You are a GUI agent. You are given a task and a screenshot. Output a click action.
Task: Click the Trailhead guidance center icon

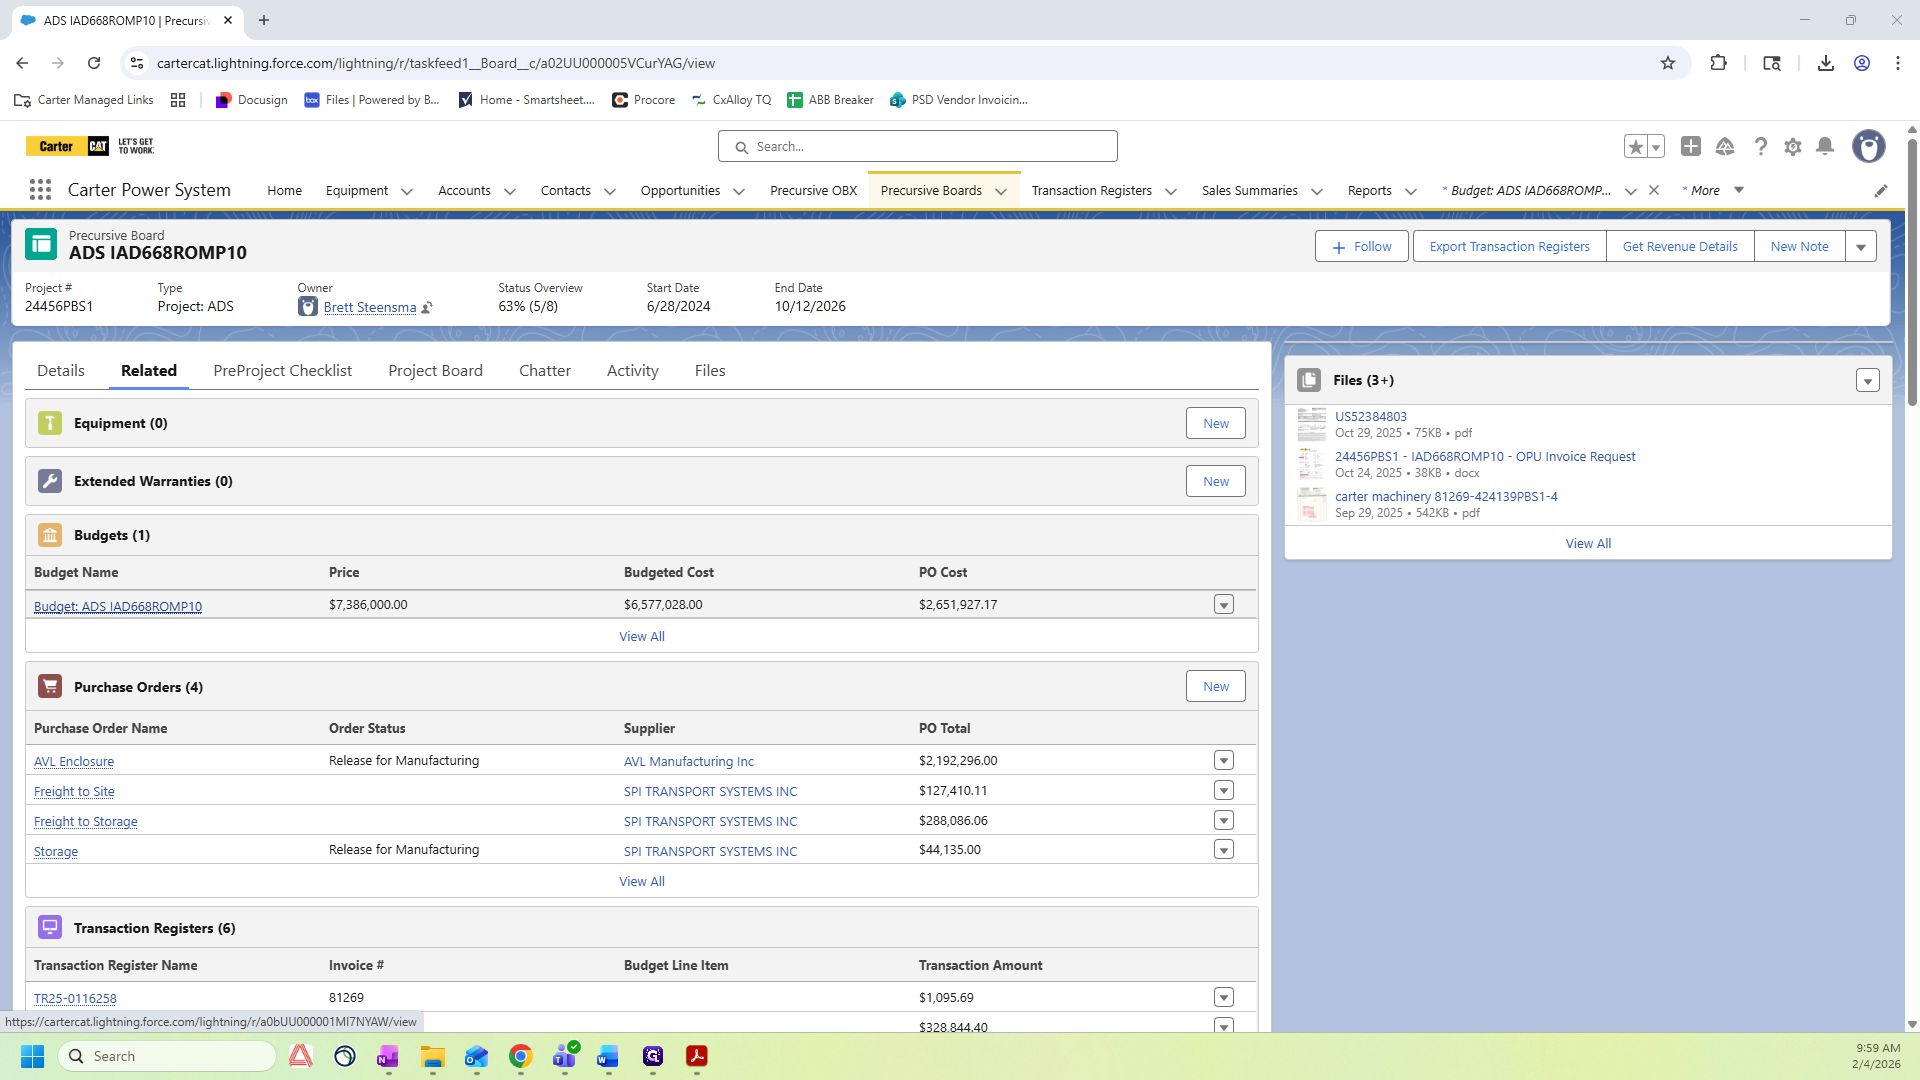[x=1725, y=147]
